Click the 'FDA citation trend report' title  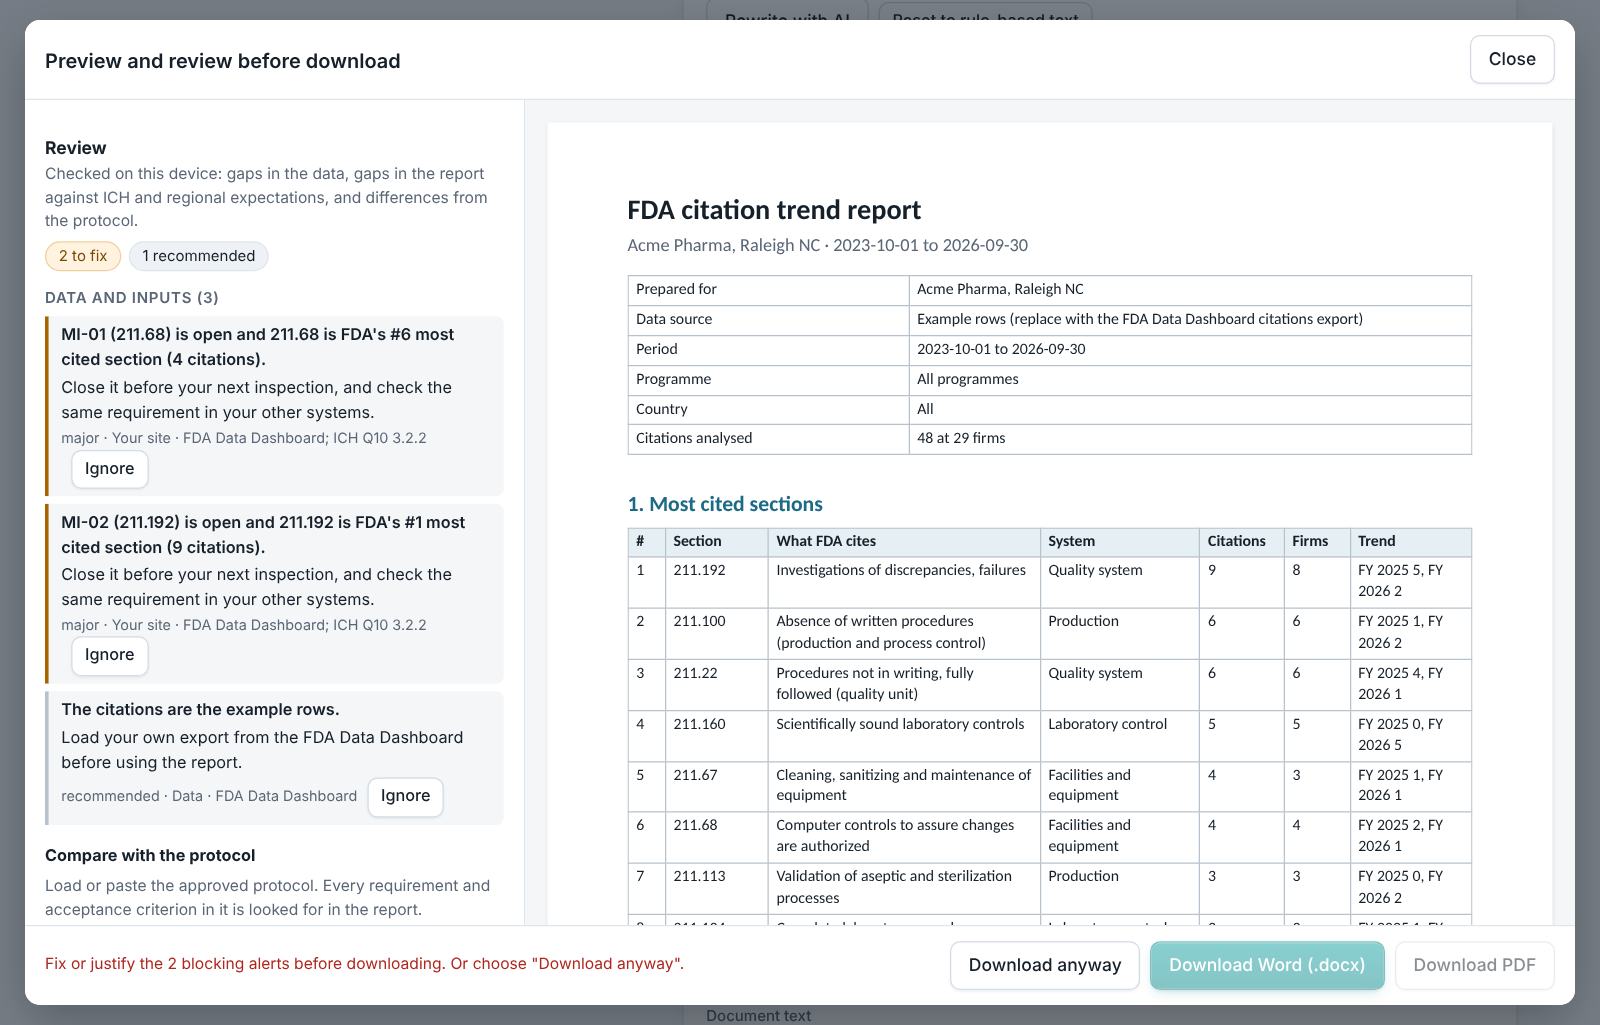(773, 210)
